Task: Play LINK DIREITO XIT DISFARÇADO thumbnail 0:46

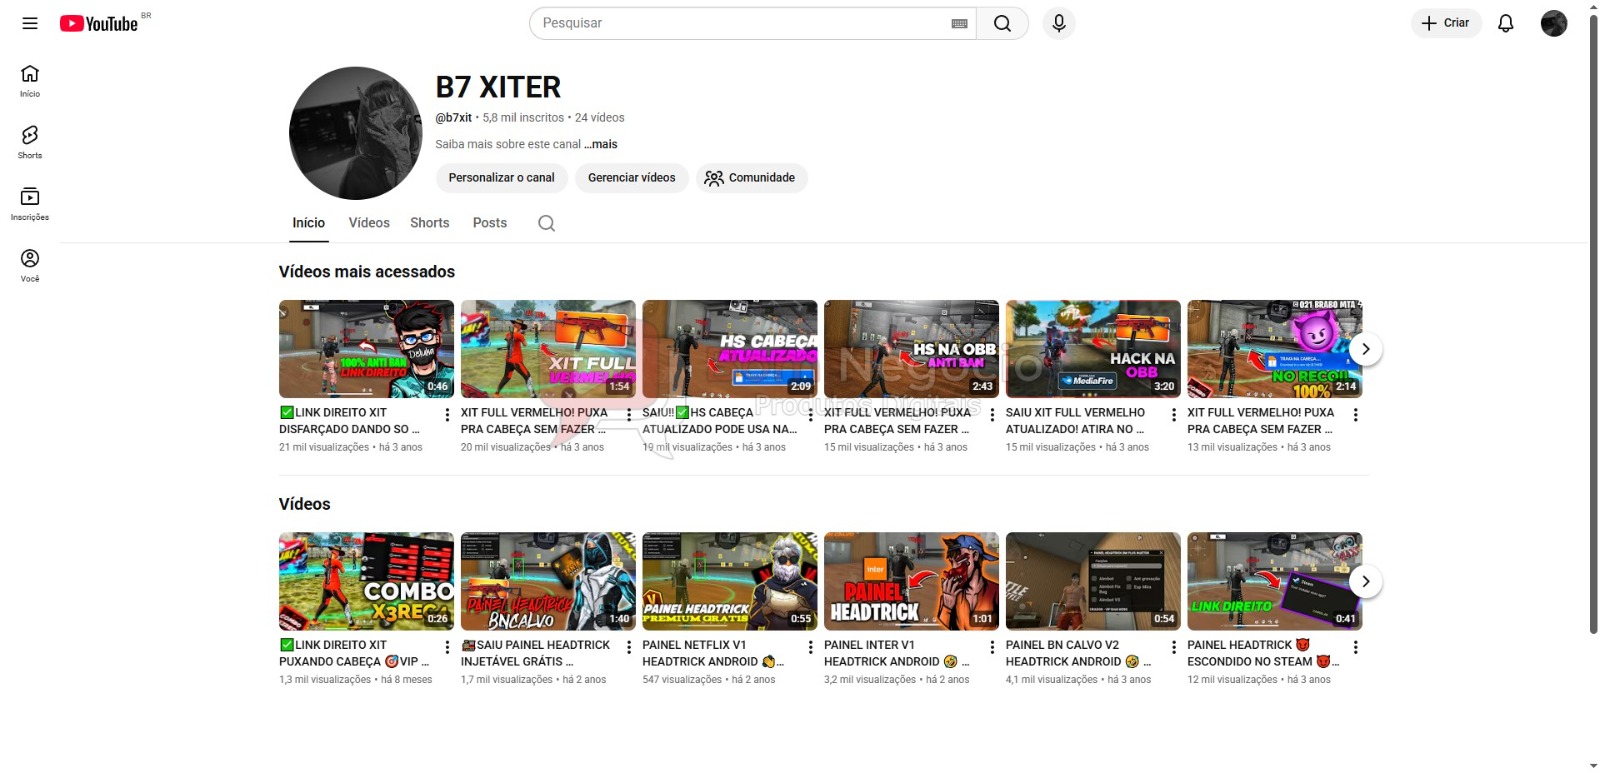Action: click(x=366, y=349)
